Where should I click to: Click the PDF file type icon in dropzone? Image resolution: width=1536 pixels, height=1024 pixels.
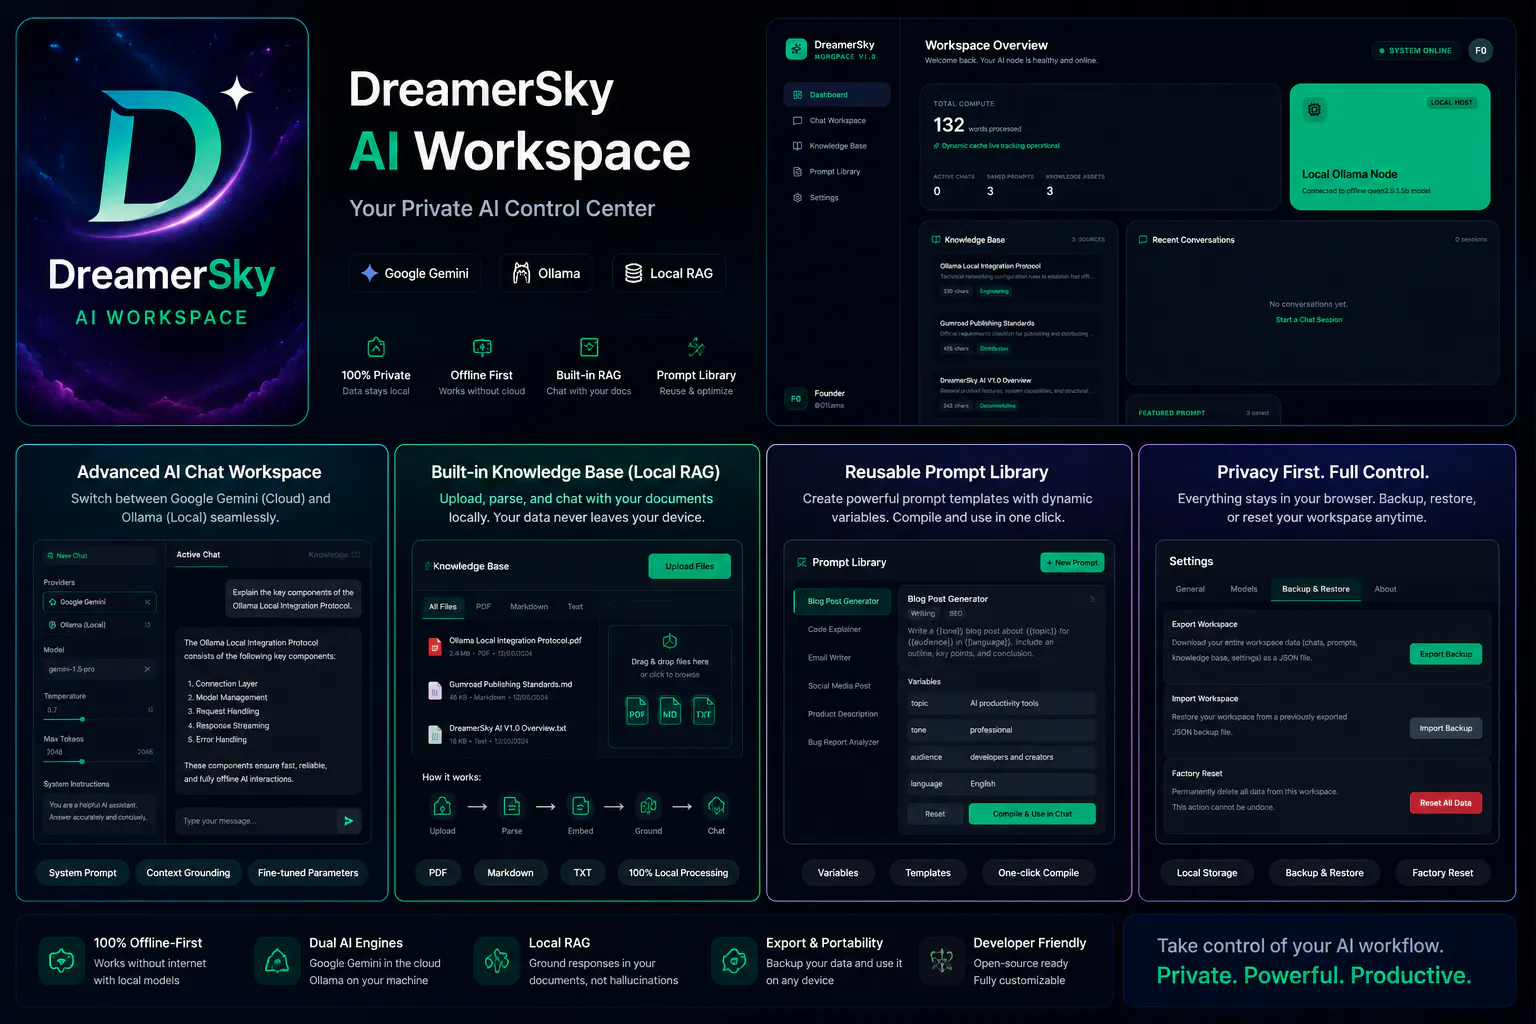pyautogui.click(x=637, y=711)
